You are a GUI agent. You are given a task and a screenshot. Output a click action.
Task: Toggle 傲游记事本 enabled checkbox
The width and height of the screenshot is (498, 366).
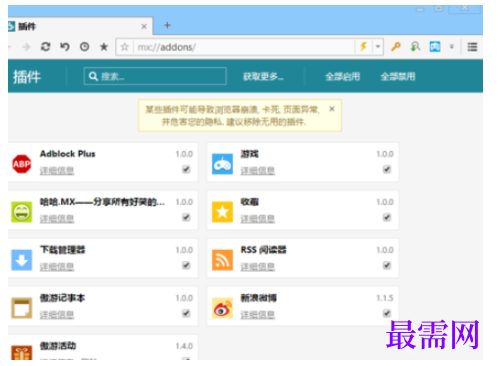186,313
